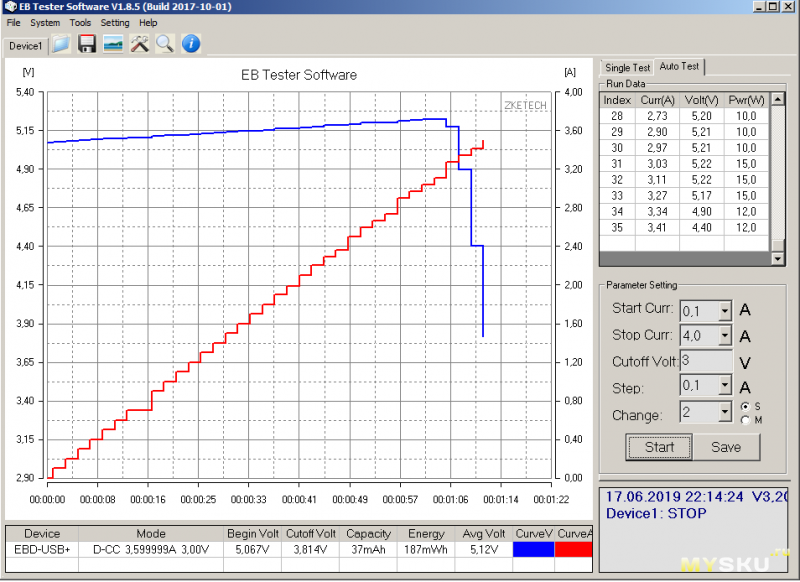Click the Volt(V) column header
Viewport: 800px width, 582px height.
[x=702, y=100]
